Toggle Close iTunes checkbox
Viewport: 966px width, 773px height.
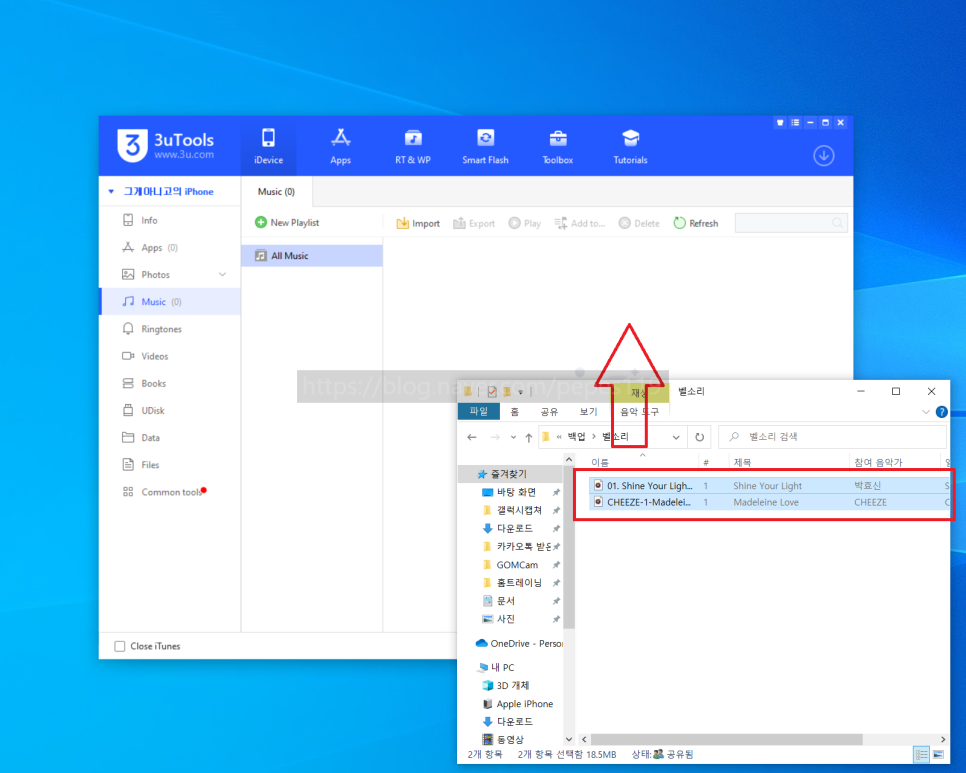point(120,646)
